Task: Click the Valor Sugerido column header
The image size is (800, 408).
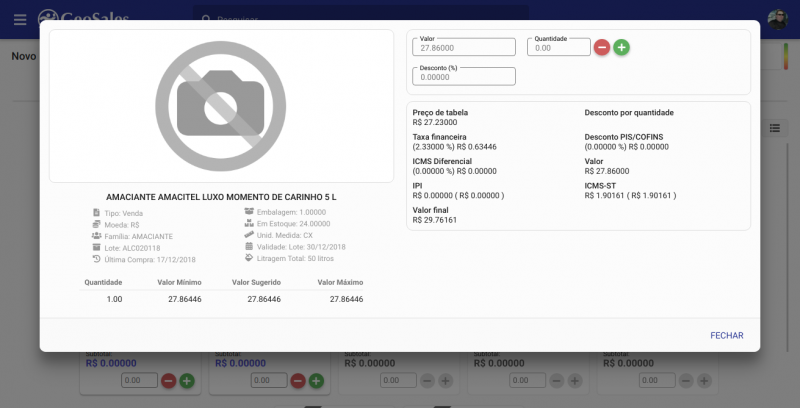Action: coord(256,282)
